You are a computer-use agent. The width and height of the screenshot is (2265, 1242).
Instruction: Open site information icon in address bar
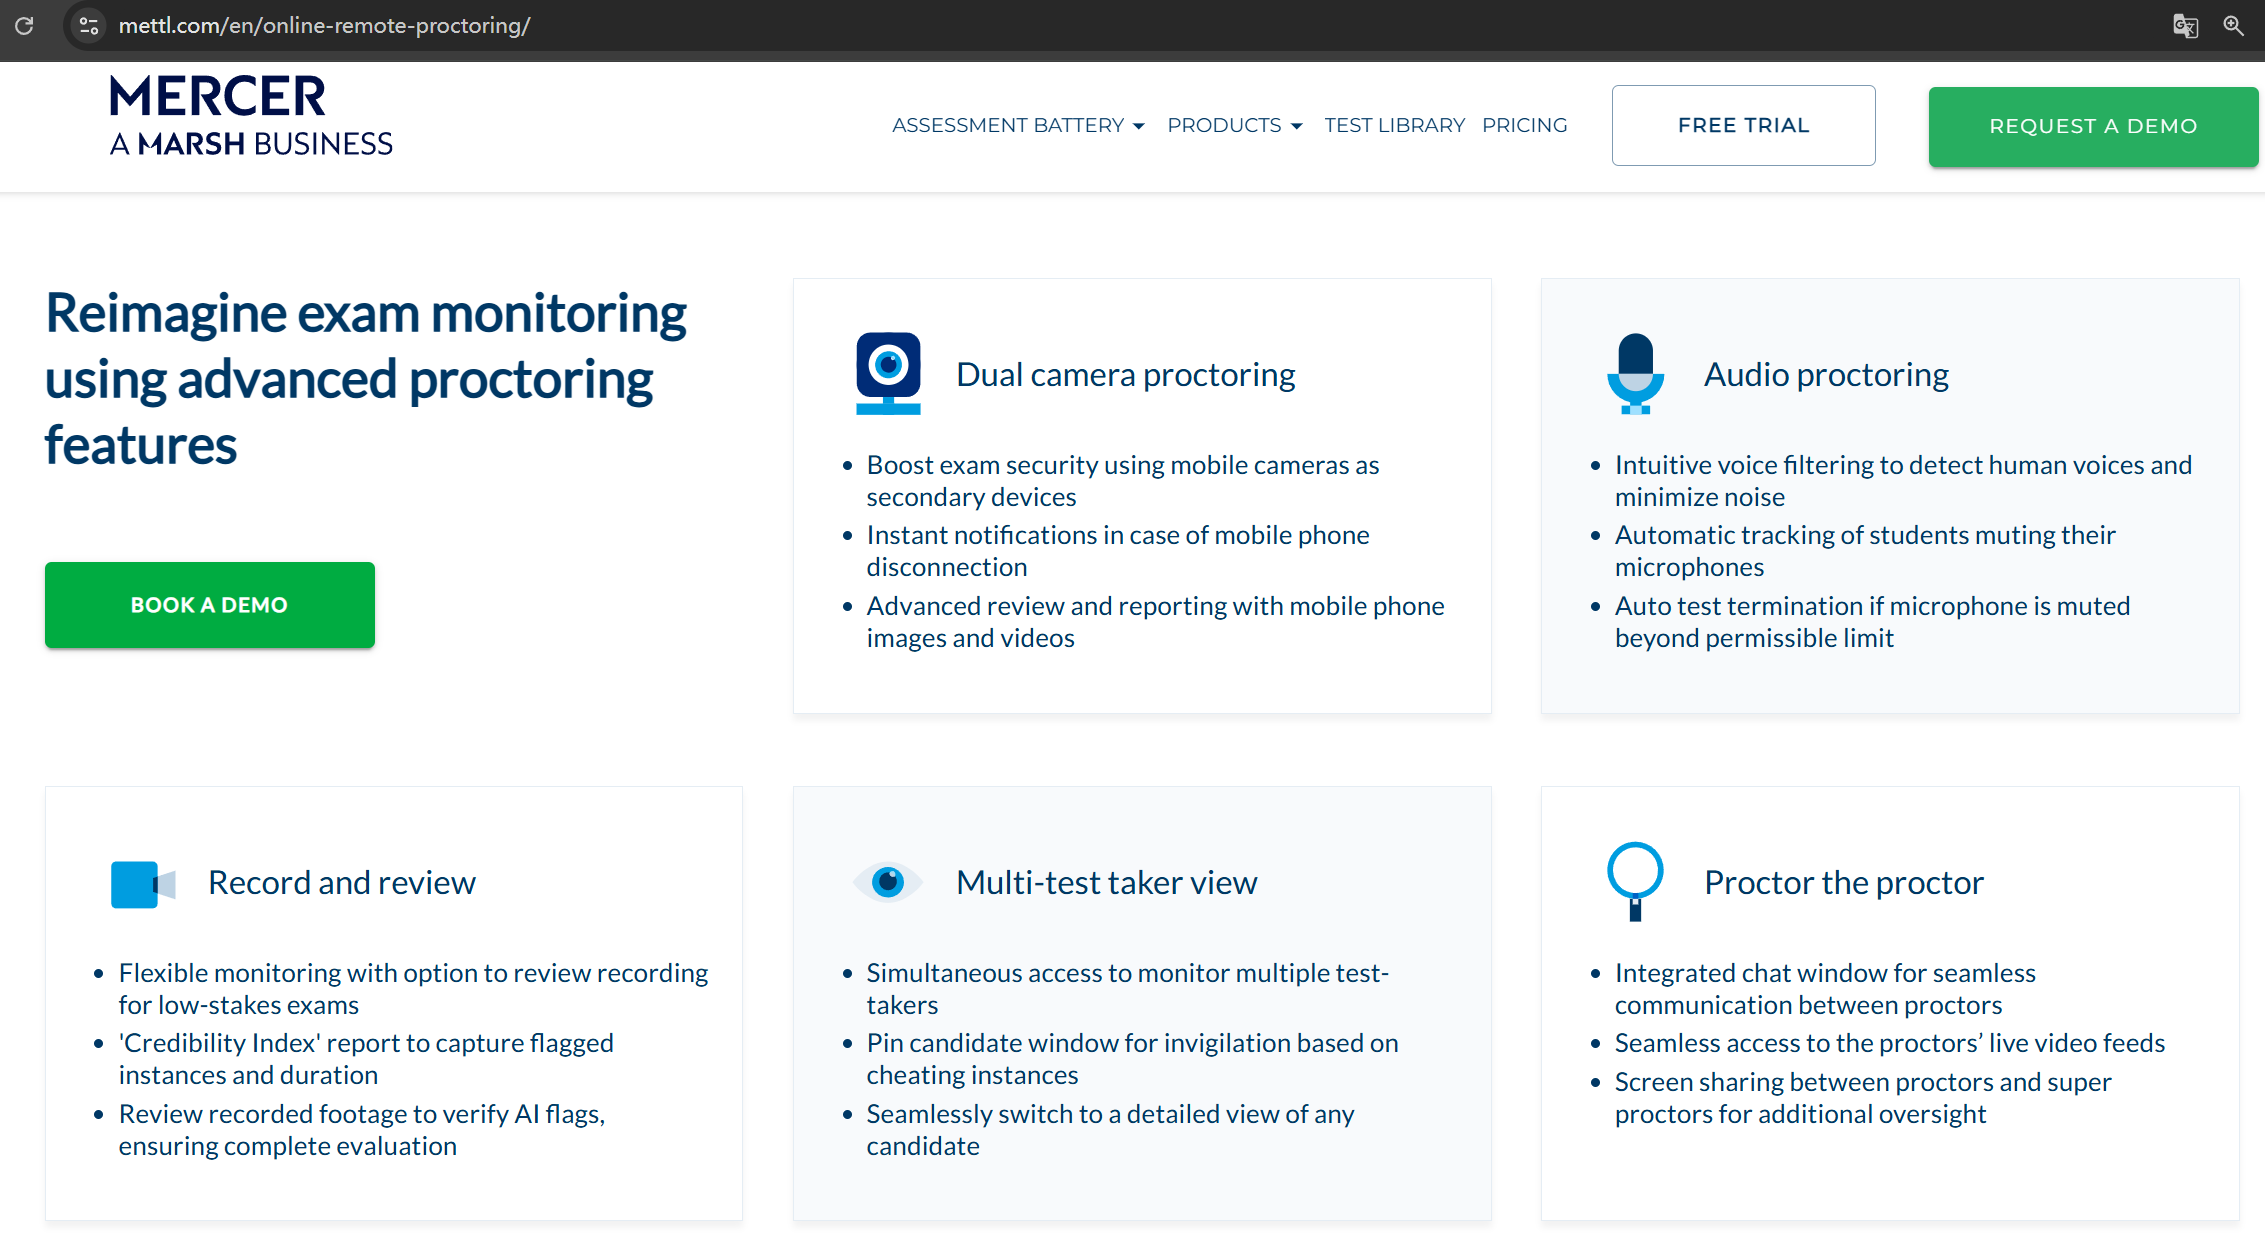(88, 25)
